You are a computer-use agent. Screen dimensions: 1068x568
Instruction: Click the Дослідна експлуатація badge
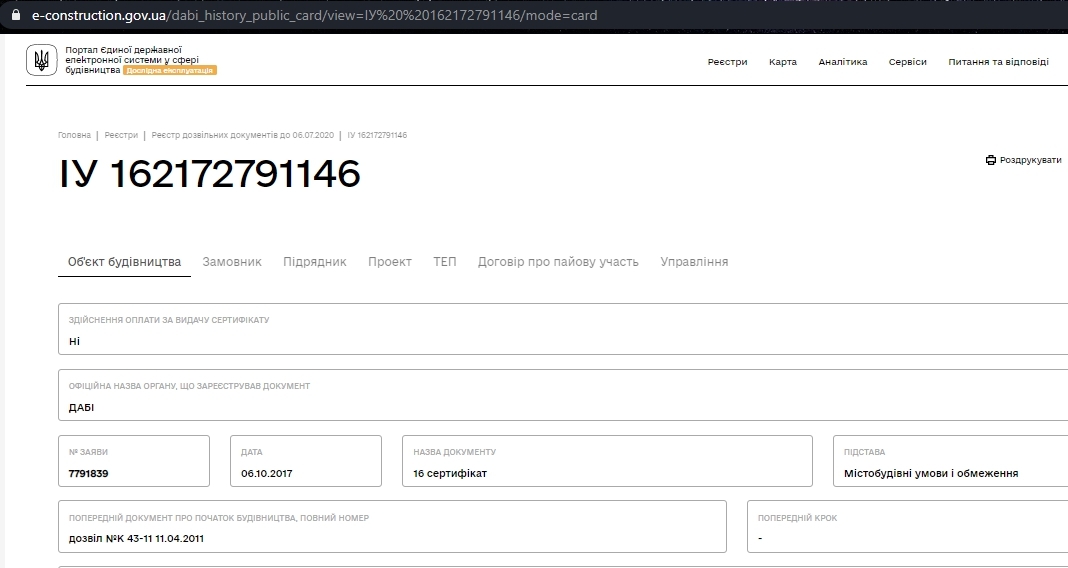click(170, 70)
